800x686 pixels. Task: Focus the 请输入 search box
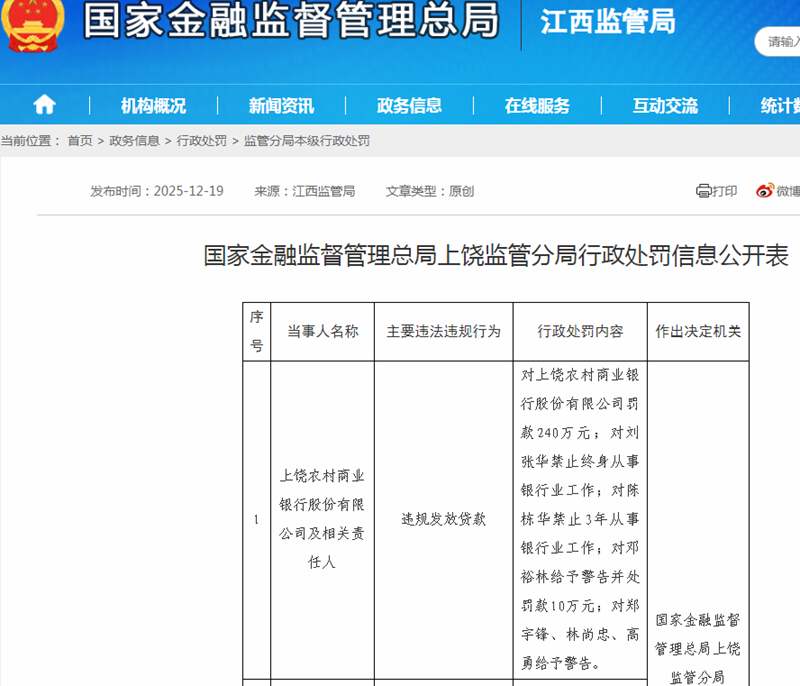(x=780, y=41)
